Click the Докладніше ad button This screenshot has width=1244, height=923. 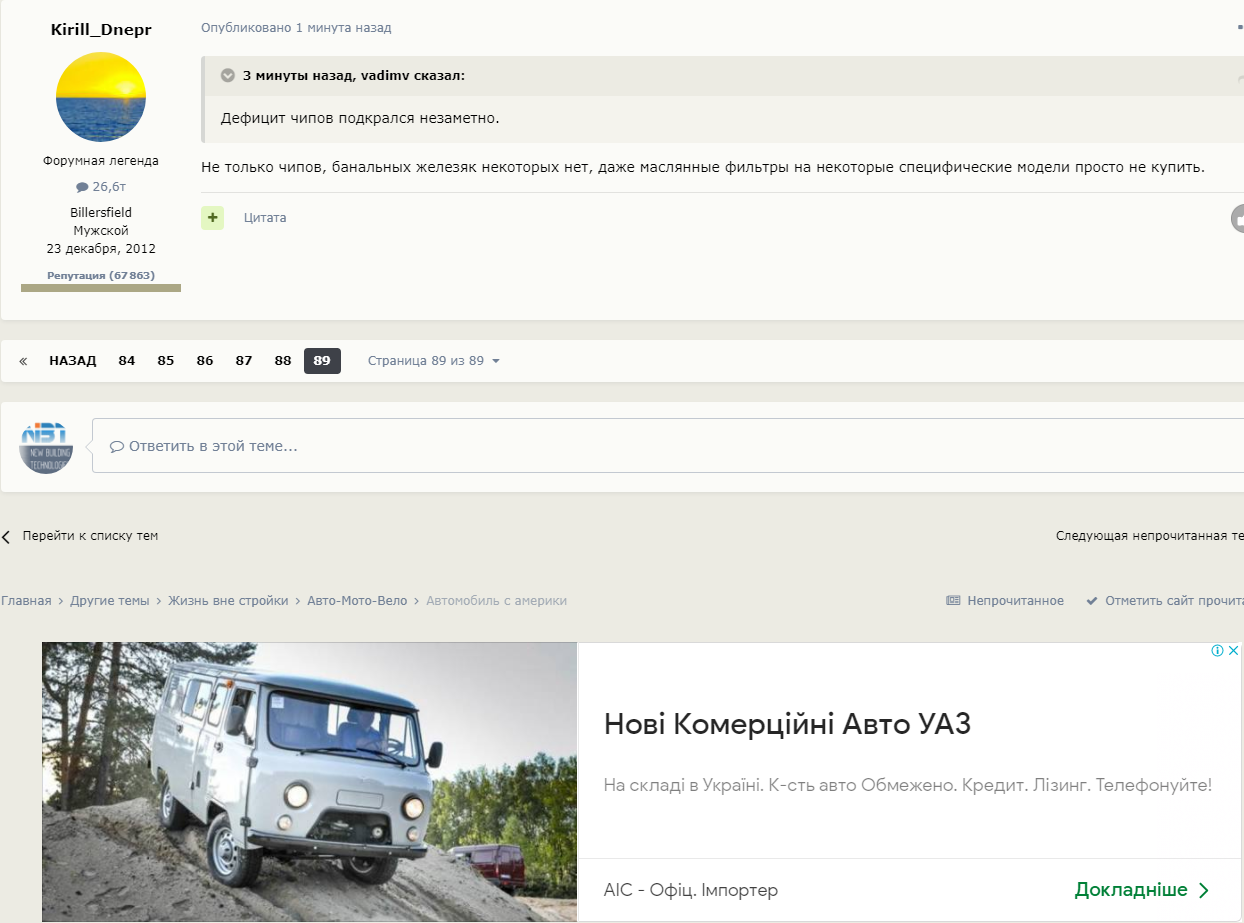[x=1143, y=890]
